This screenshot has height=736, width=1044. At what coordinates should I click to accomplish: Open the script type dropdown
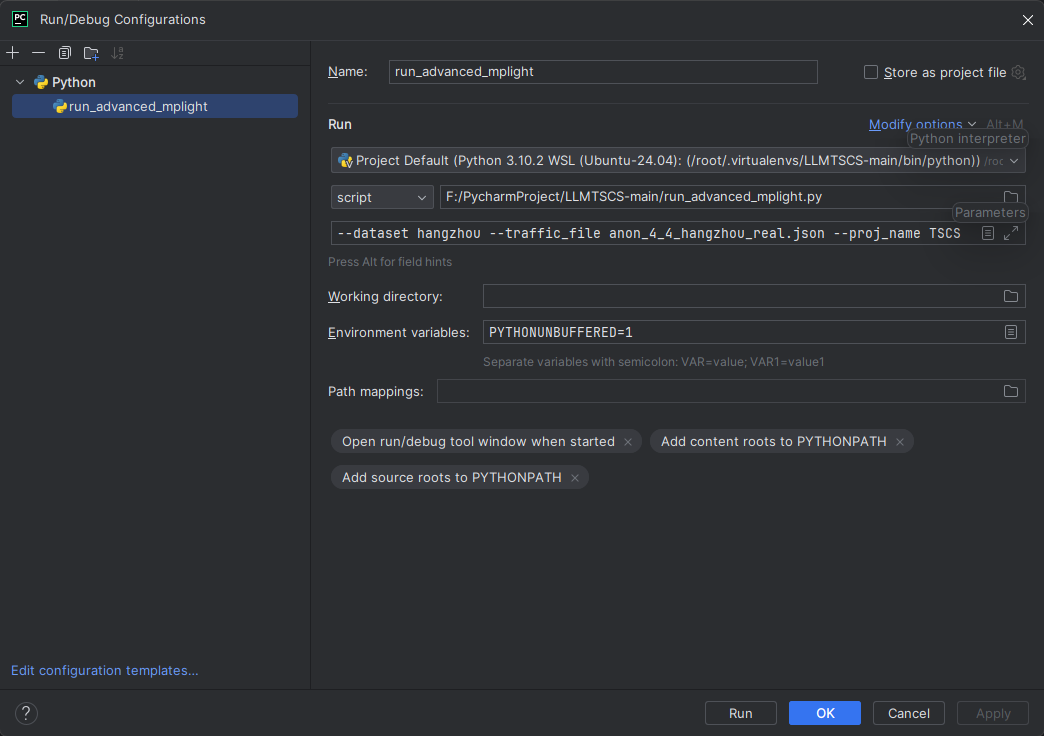click(x=382, y=197)
